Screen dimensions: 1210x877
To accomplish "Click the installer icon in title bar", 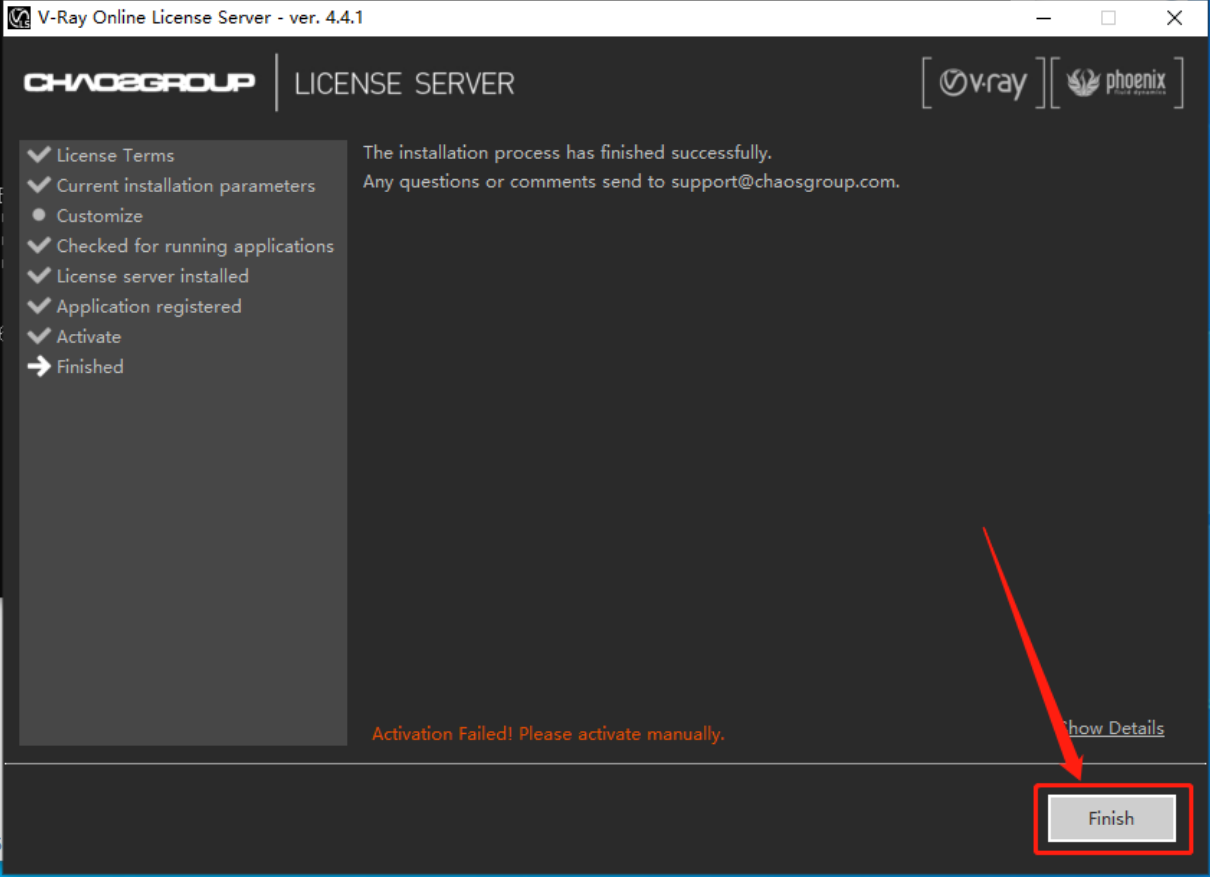I will (19, 18).
